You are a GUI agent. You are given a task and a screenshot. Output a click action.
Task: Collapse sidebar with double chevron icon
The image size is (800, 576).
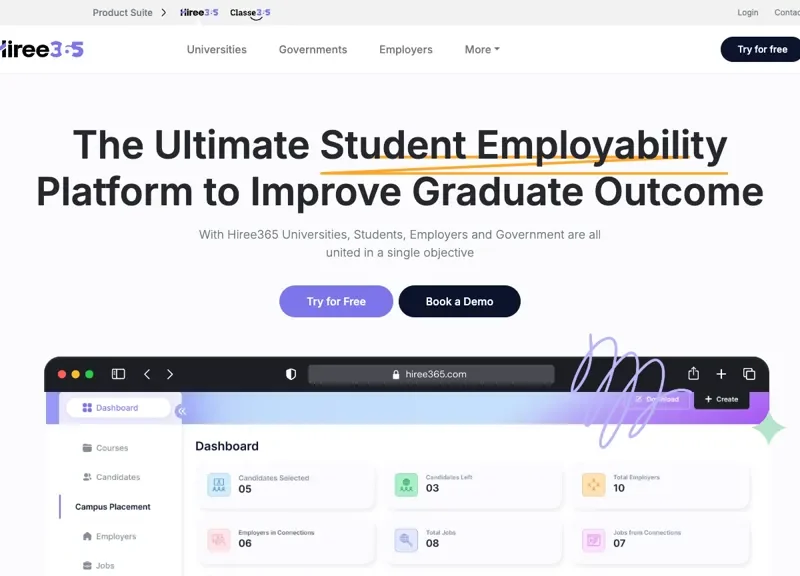(x=181, y=411)
